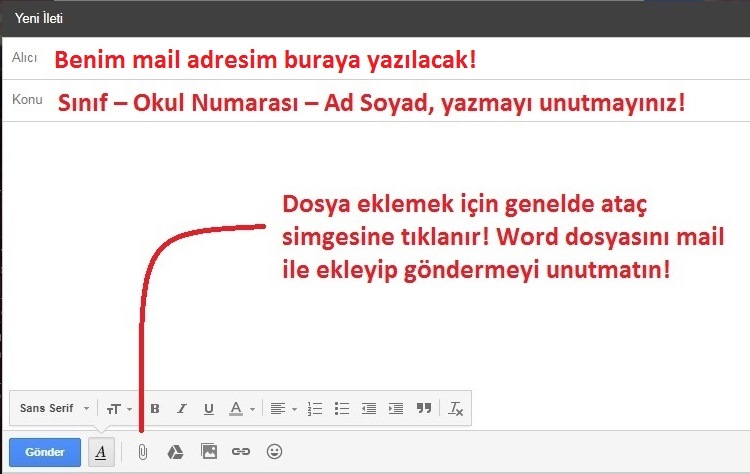Click inside the message body area
750x474 pixels.
tap(376, 256)
